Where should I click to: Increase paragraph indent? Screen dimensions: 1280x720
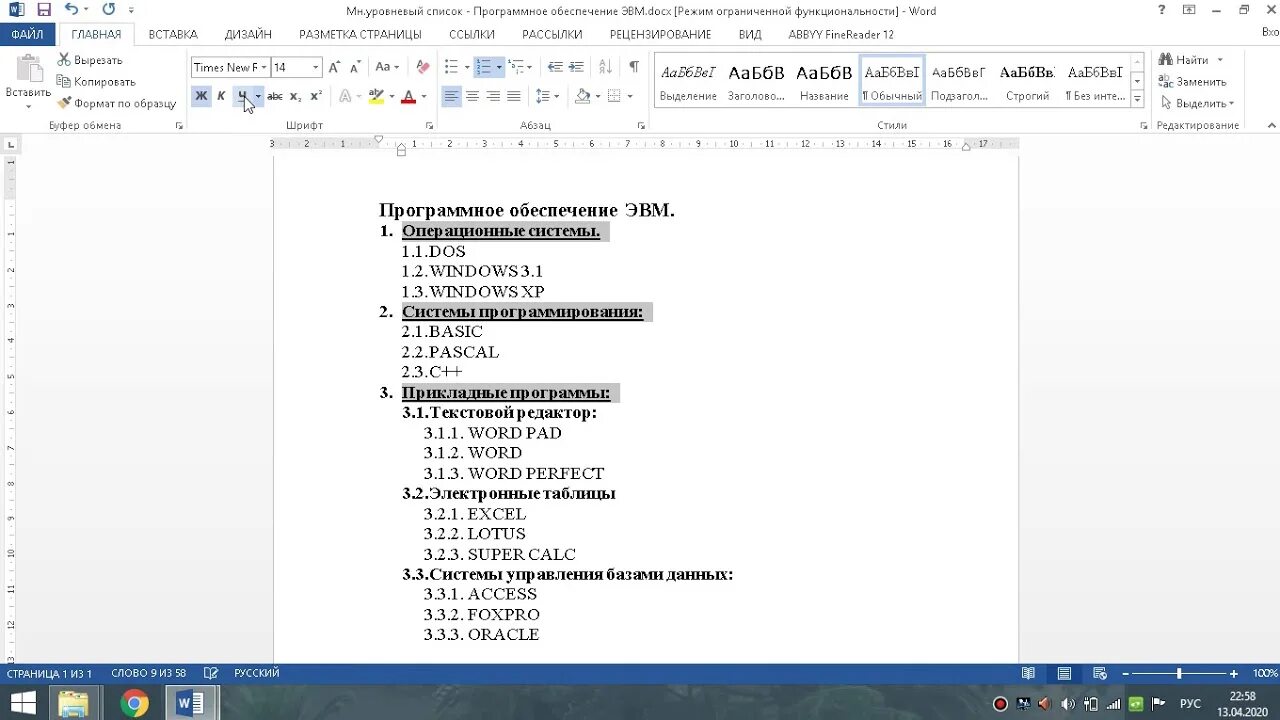(x=576, y=67)
